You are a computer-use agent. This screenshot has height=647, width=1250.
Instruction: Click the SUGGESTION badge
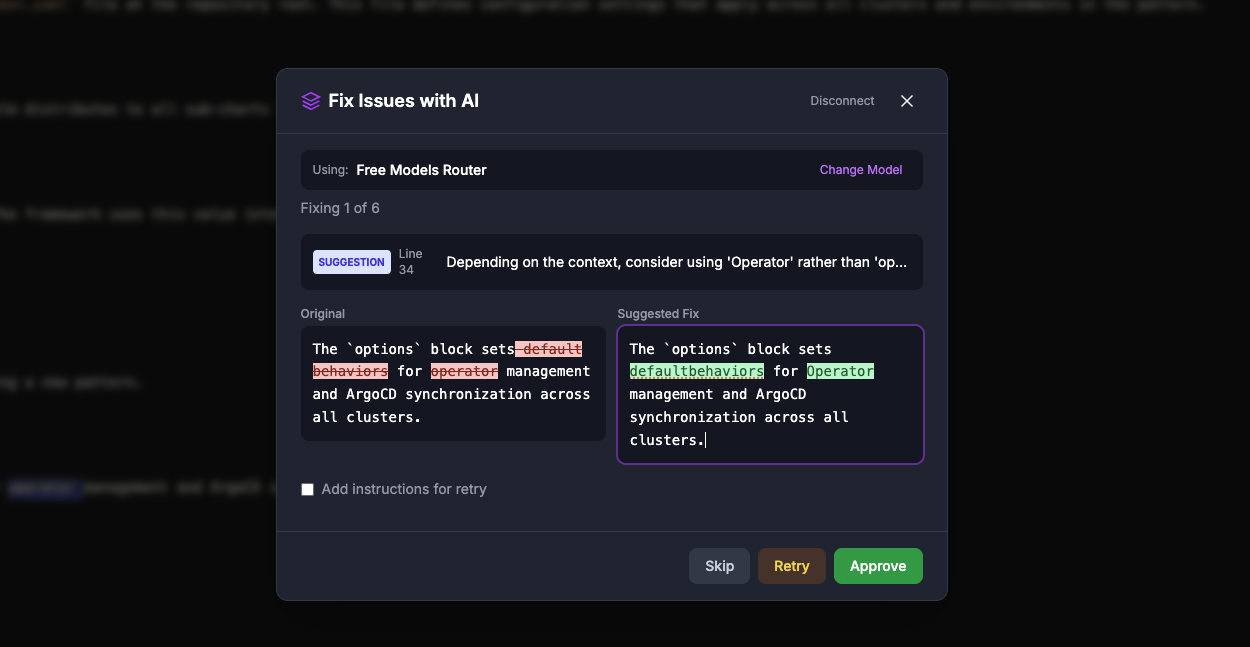coord(351,262)
